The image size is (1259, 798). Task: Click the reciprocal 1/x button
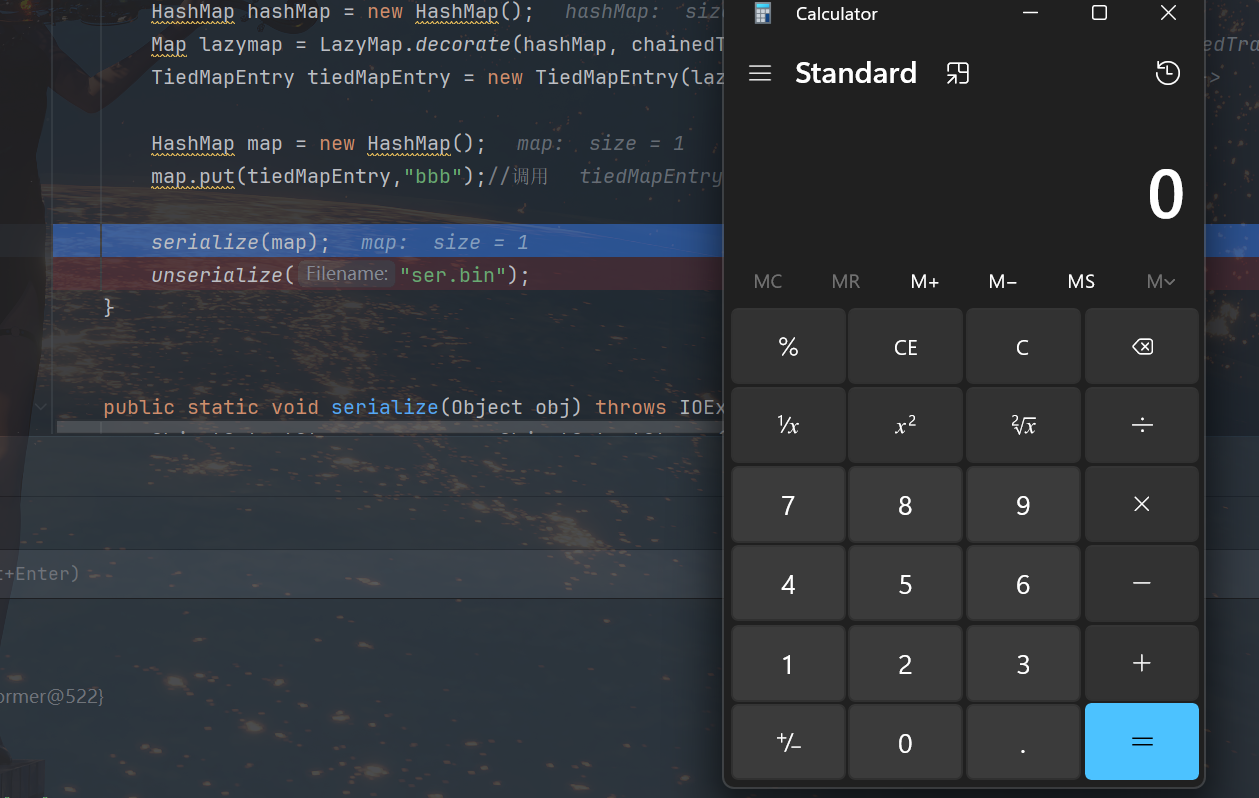(788, 425)
